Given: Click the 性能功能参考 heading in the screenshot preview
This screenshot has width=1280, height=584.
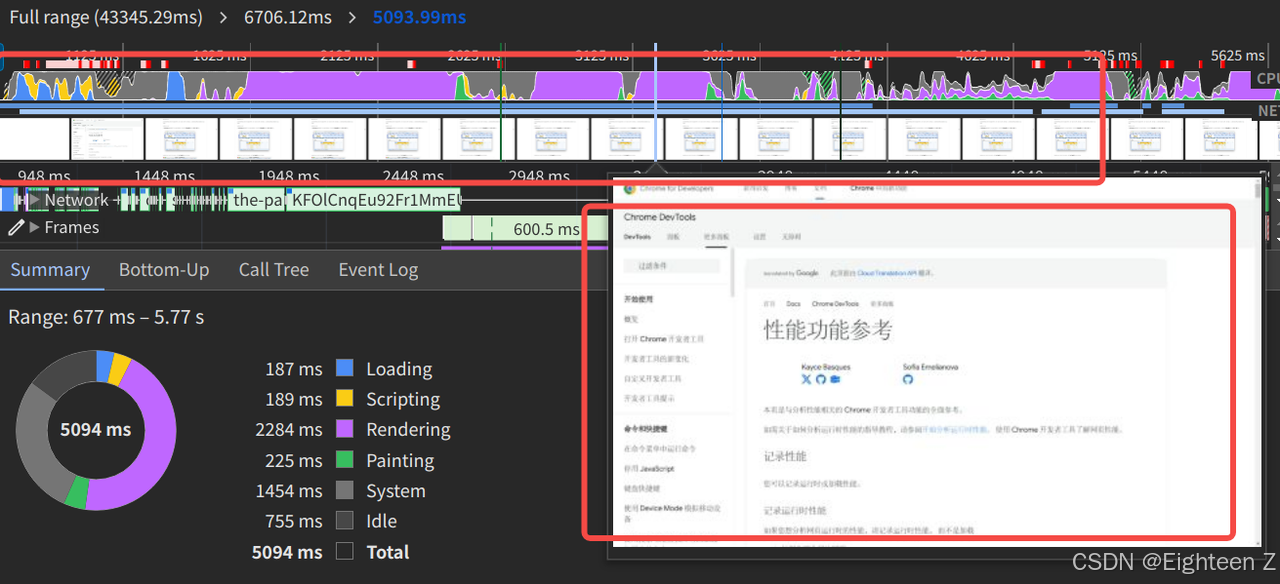Looking at the screenshot, I should [828, 329].
